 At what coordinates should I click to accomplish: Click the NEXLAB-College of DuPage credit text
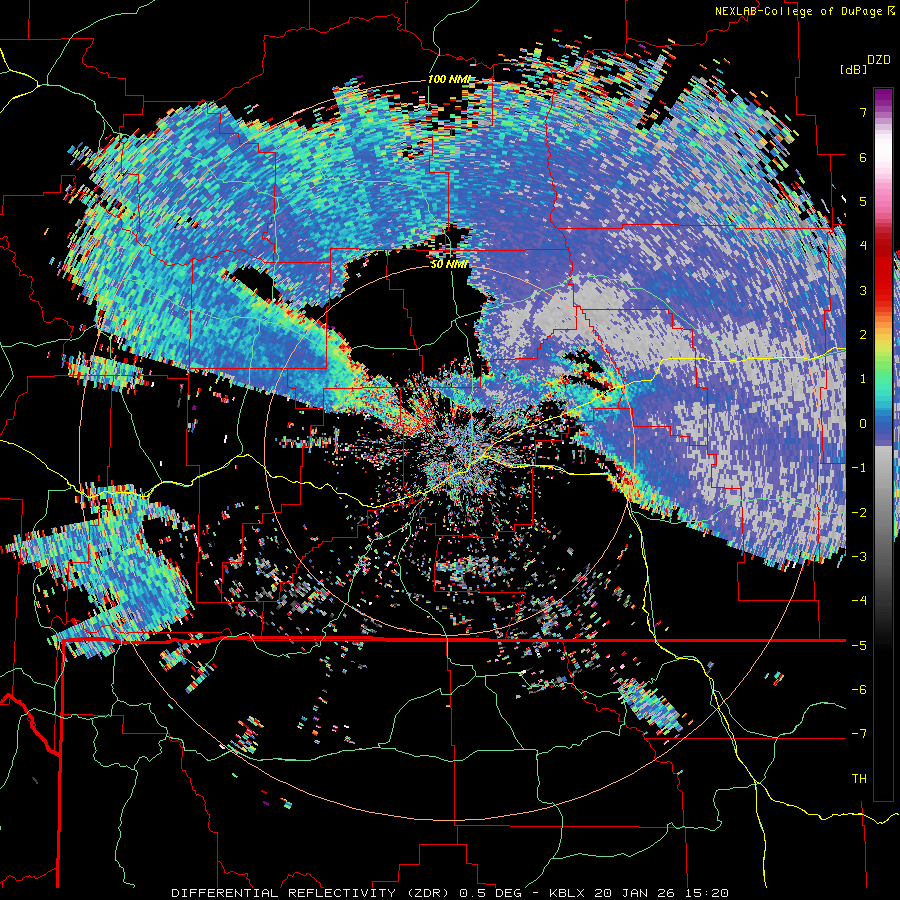point(798,11)
